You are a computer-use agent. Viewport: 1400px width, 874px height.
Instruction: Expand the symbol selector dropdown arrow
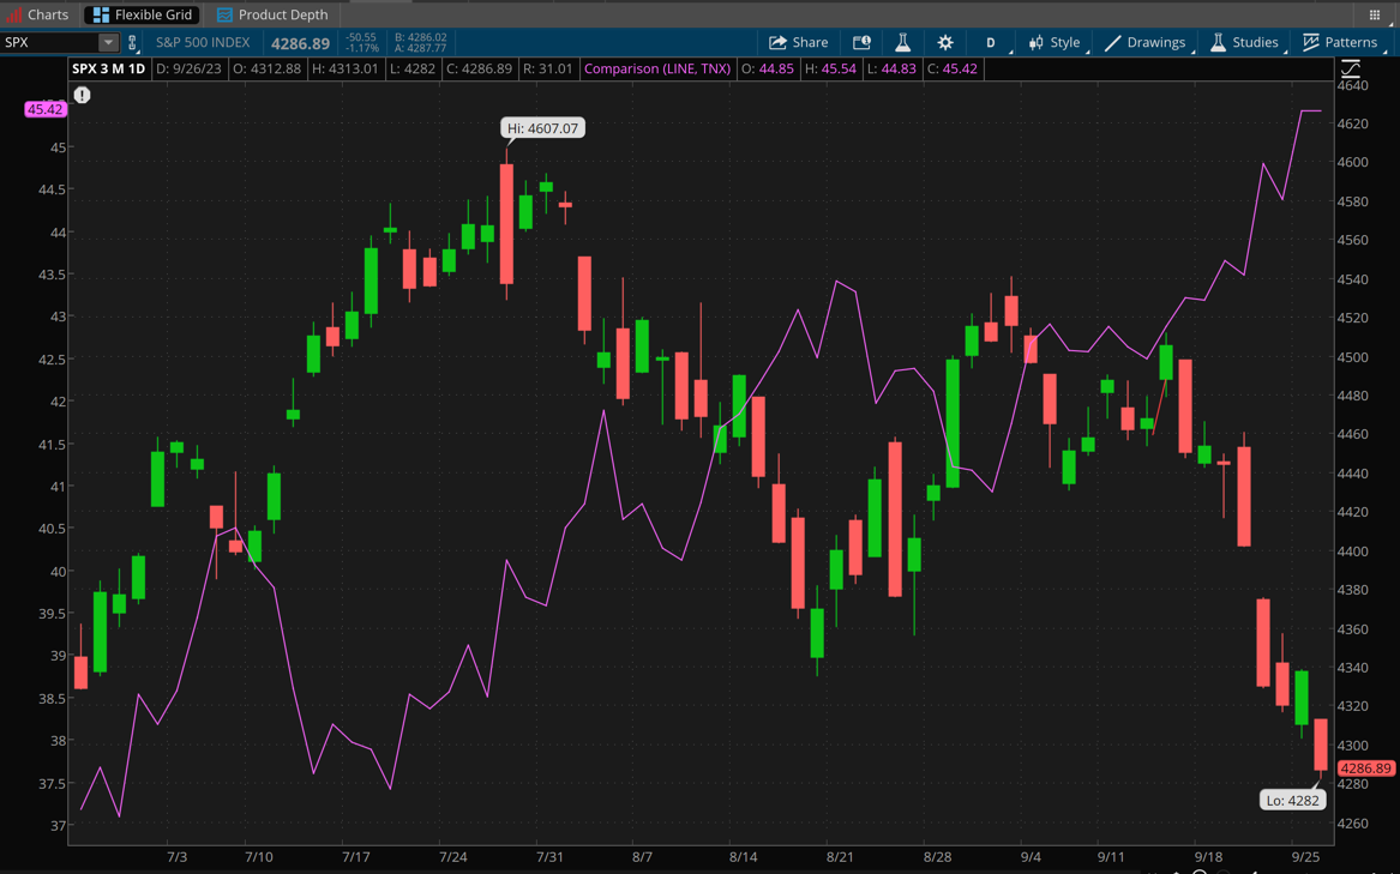tap(108, 42)
